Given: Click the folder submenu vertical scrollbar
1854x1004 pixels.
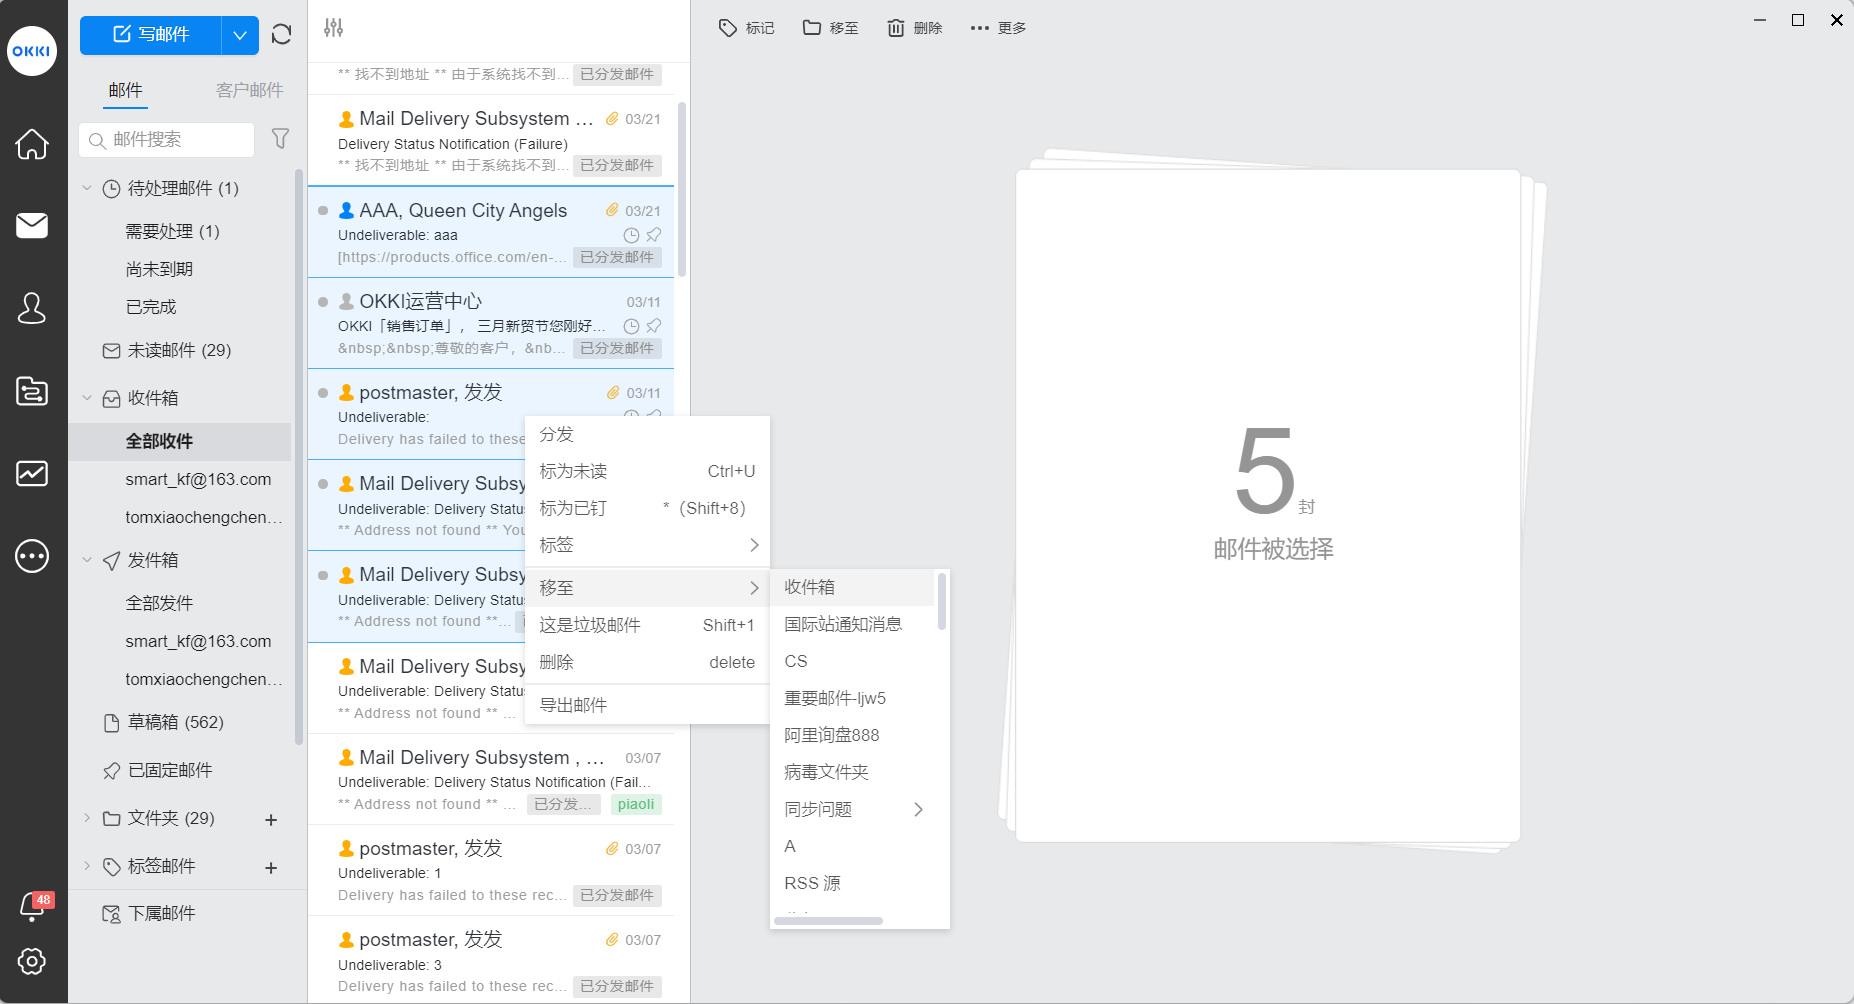Looking at the screenshot, I should point(942,601).
